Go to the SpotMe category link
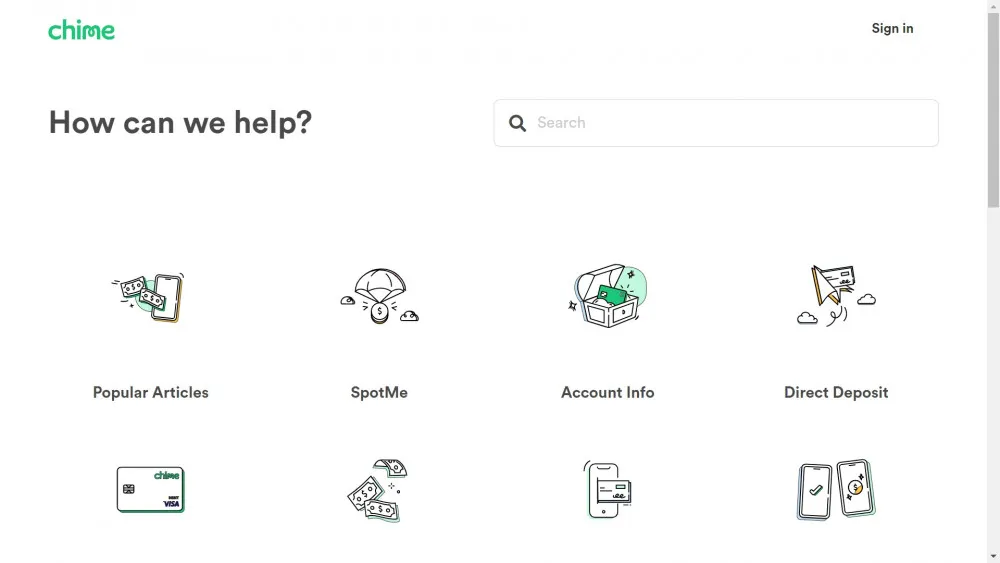Screen dimensions: 1000x563 [x=379, y=393]
